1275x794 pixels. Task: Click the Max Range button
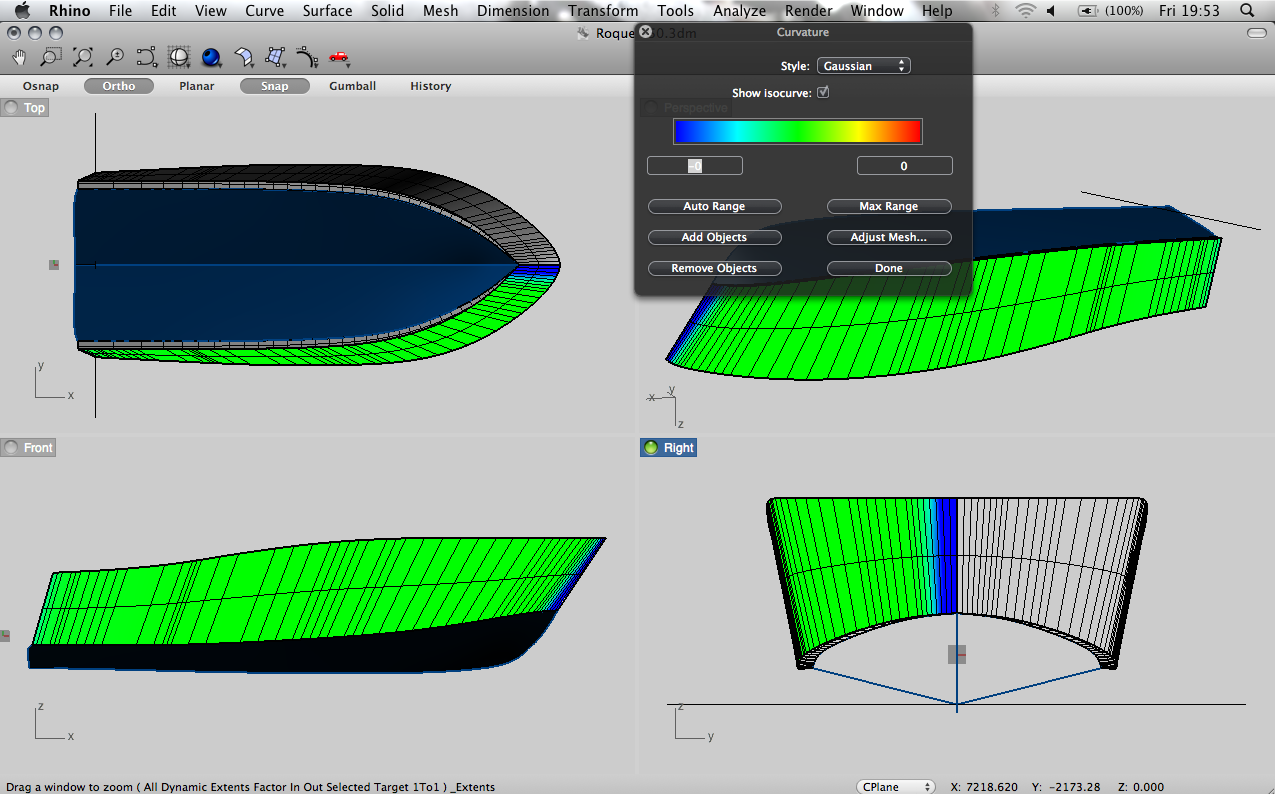pyautogui.click(x=888, y=206)
